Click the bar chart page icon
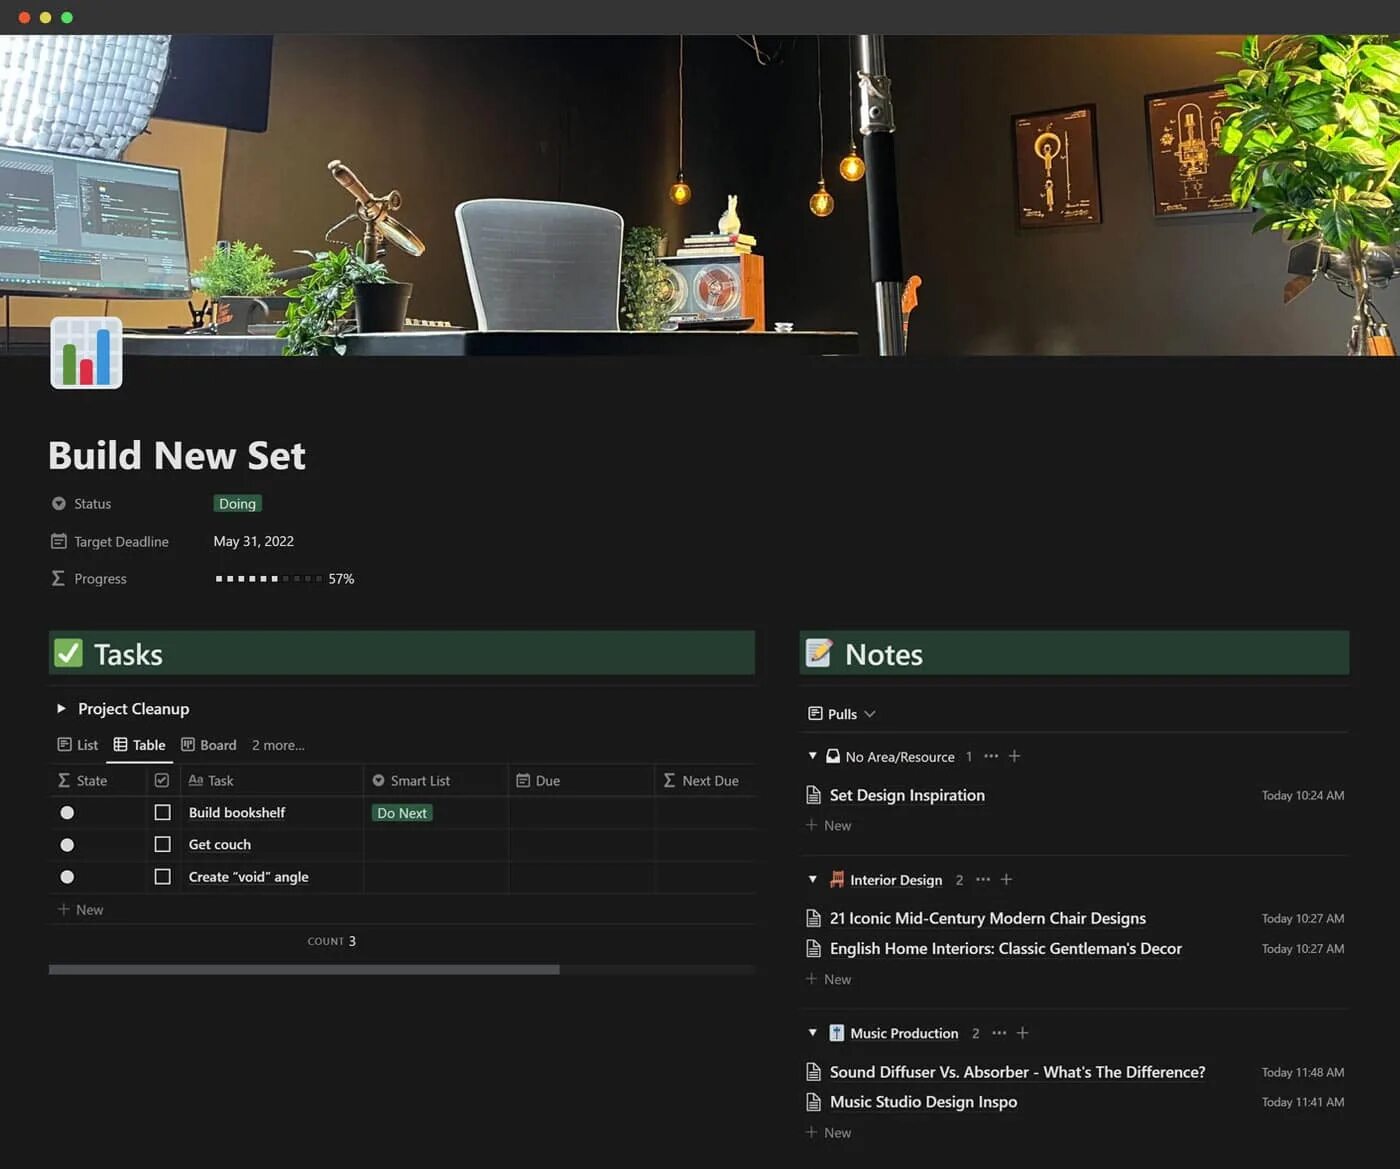 pyautogui.click(x=86, y=353)
